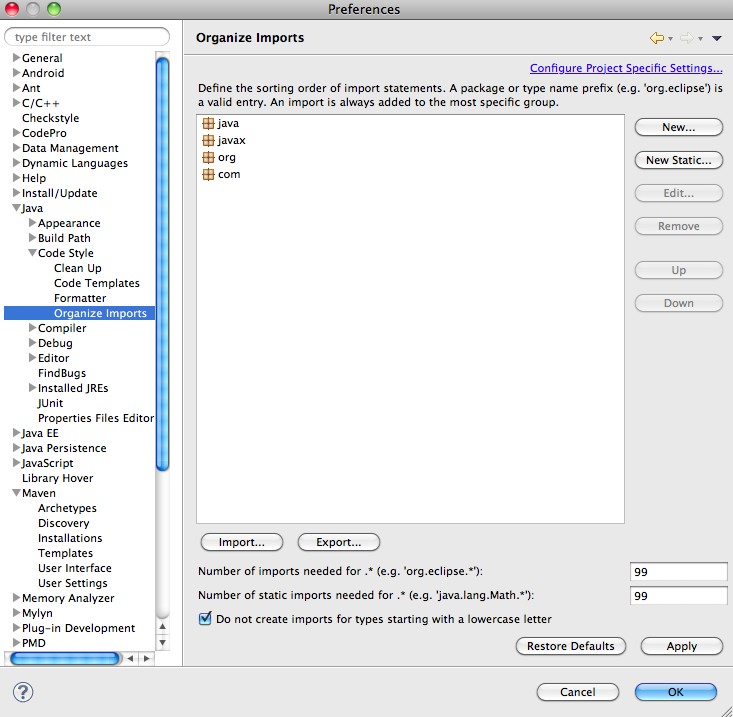
Task: Confirm with the OK button
Action: (x=676, y=692)
